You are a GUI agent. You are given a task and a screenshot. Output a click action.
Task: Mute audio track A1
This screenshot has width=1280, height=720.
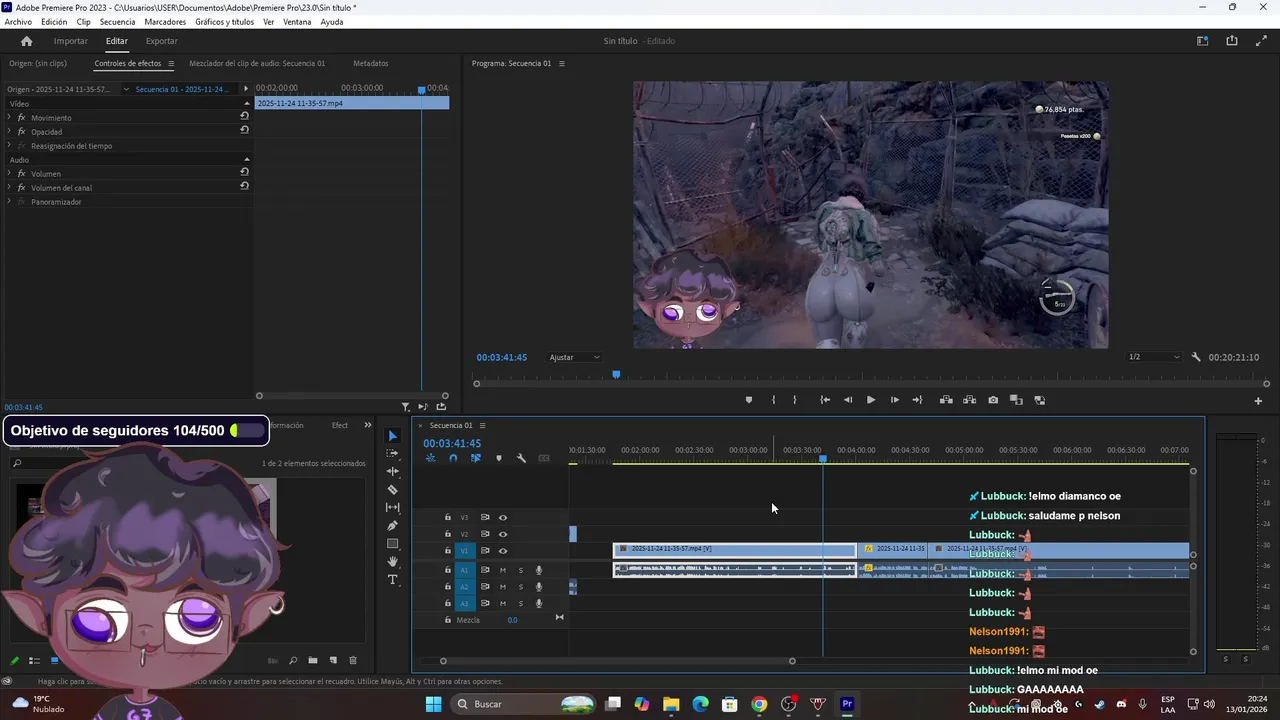click(503, 570)
